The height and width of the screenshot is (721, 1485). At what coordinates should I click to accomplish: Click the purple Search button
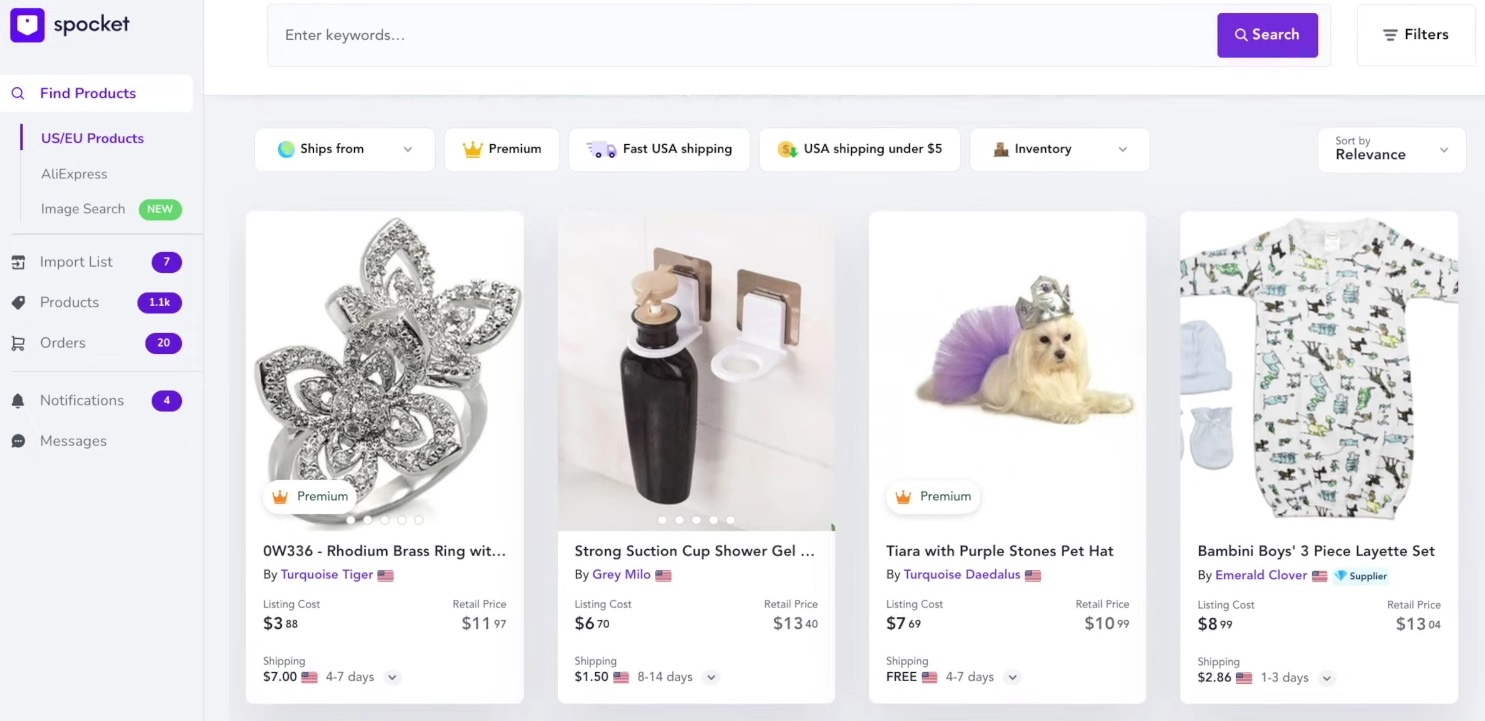(1267, 35)
